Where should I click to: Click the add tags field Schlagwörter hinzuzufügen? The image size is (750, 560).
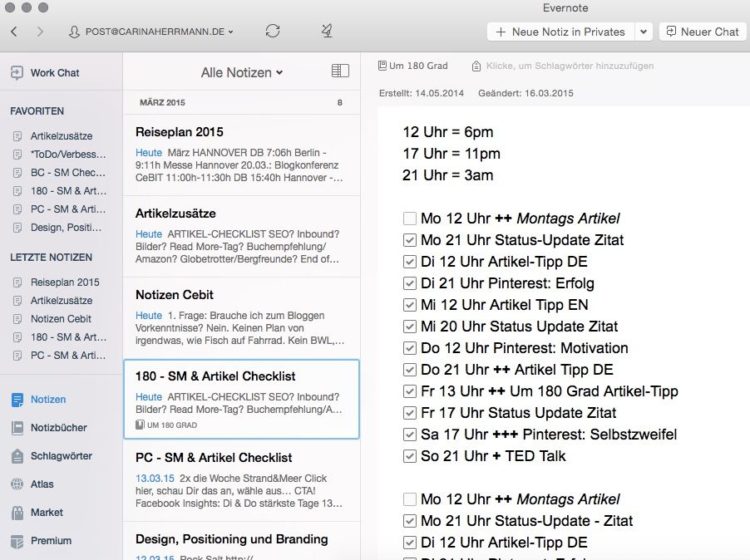tap(570, 66)
